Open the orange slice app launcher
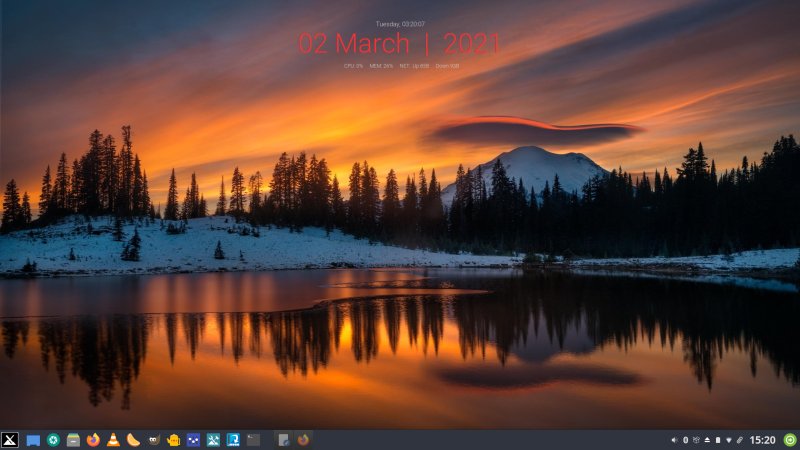800x450 pixels. point(133,440)
